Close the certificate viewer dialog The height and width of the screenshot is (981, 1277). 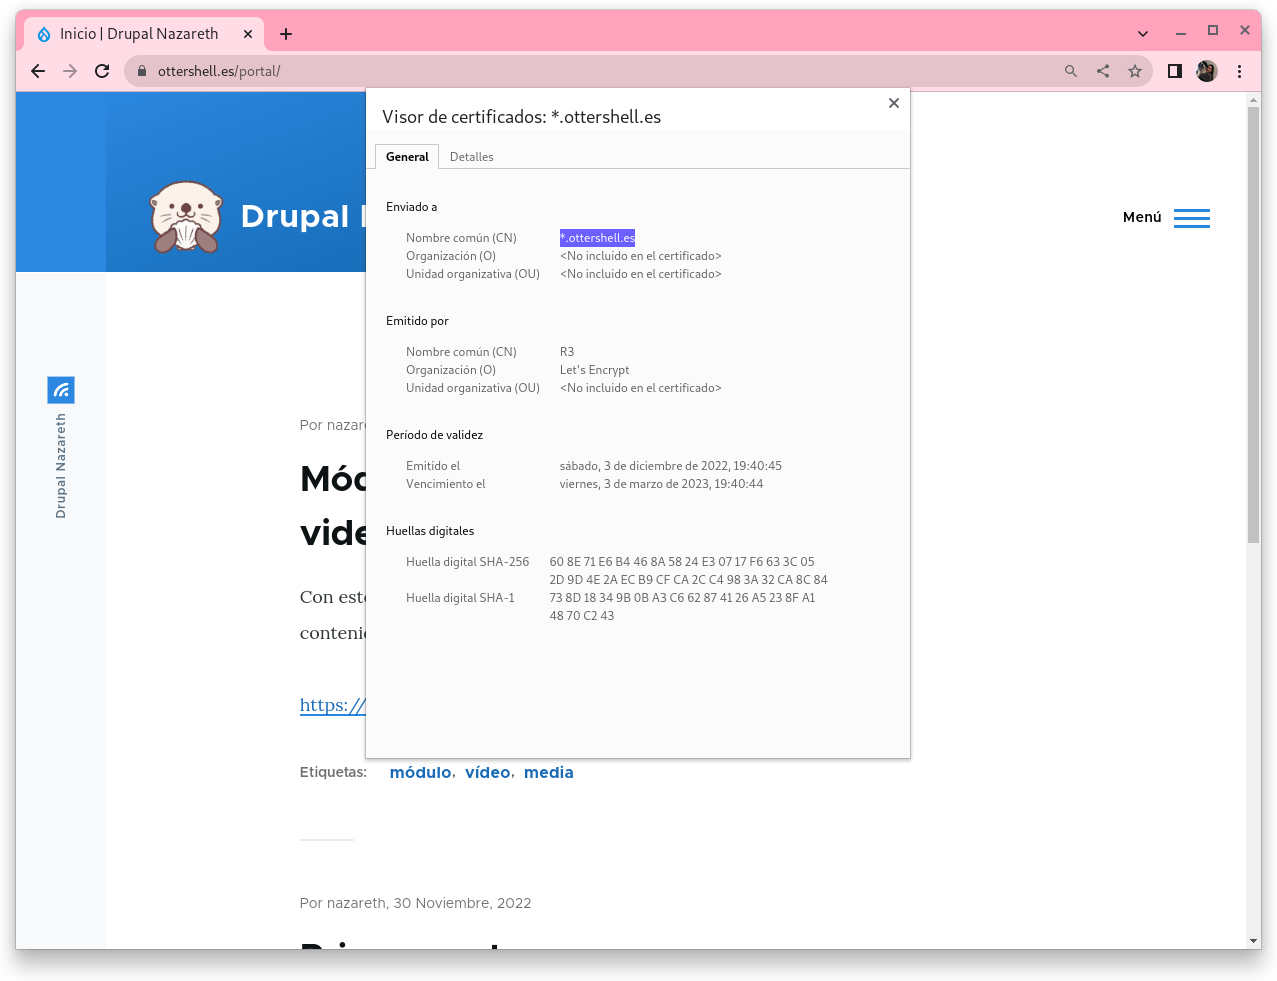[894, 103]
